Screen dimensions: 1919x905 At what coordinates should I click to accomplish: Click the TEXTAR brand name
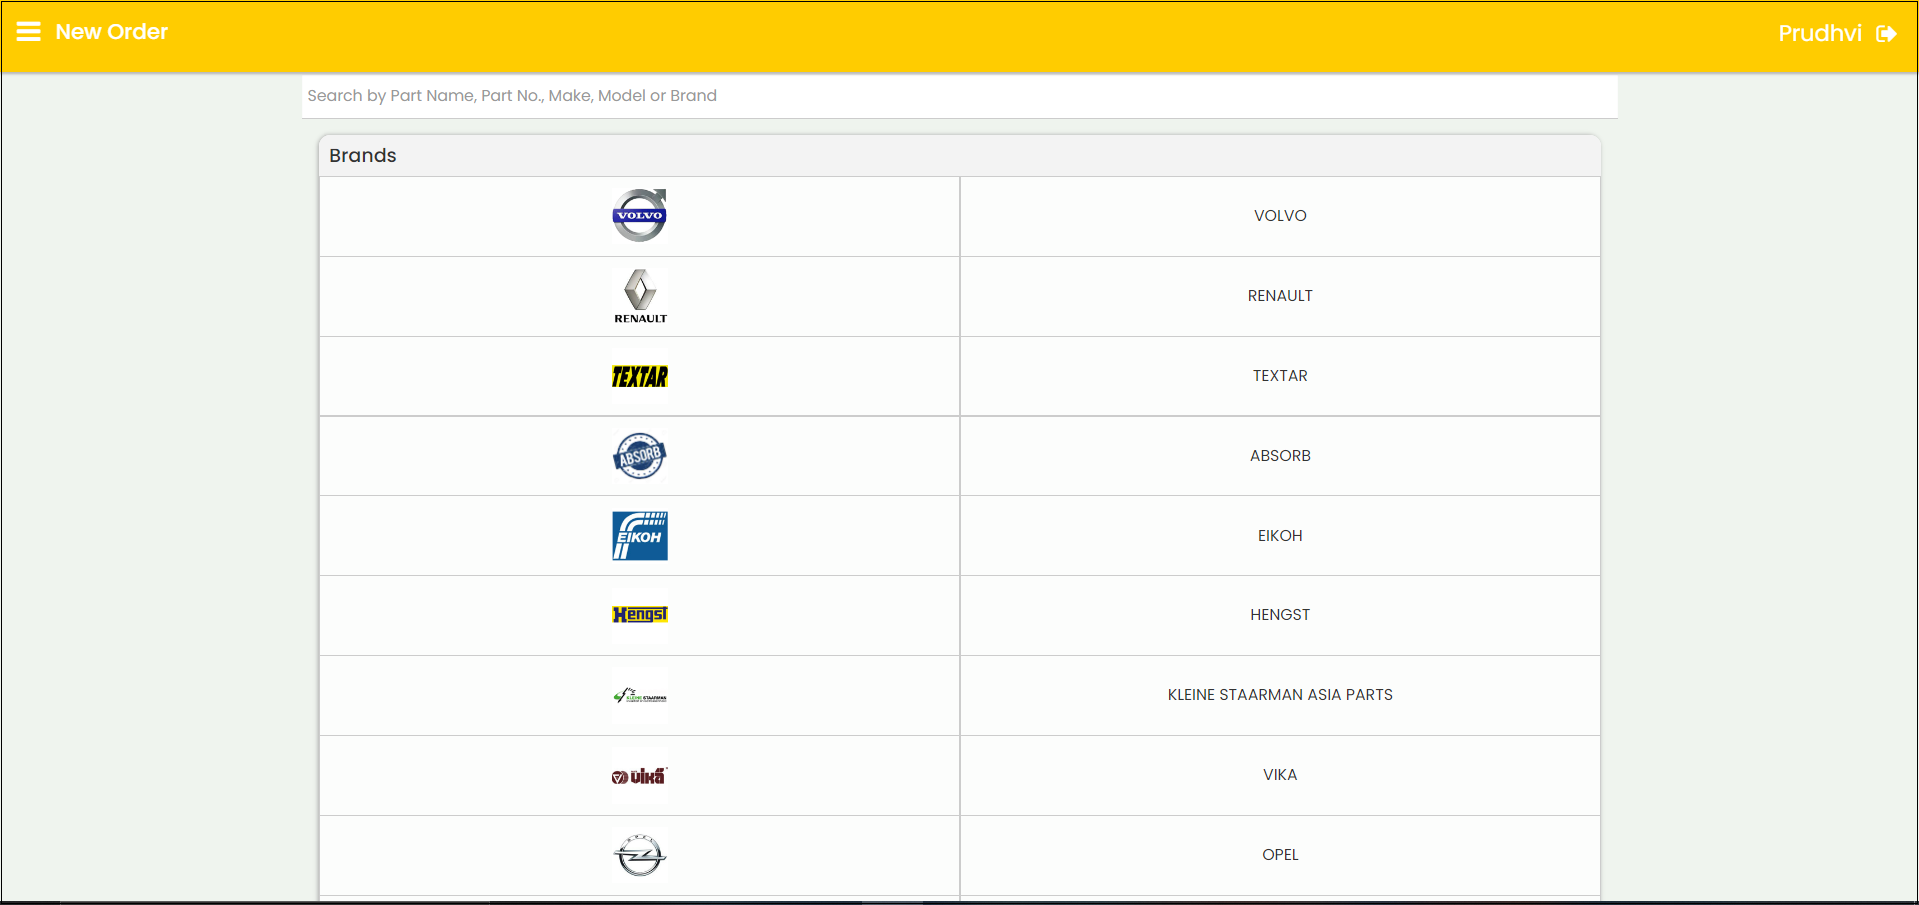[x=1280, y=376]
